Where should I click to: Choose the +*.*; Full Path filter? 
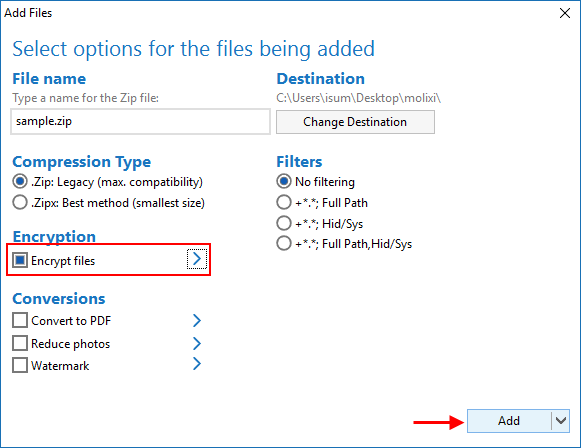point(284,202)
